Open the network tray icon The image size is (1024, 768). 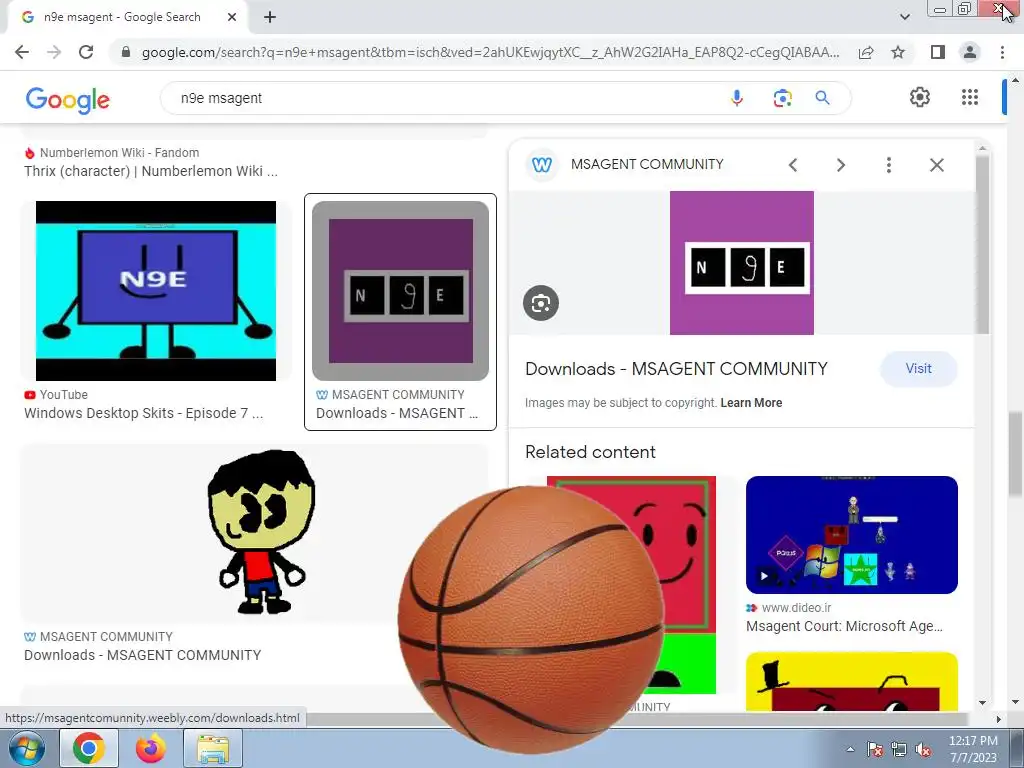pos(899,749)
